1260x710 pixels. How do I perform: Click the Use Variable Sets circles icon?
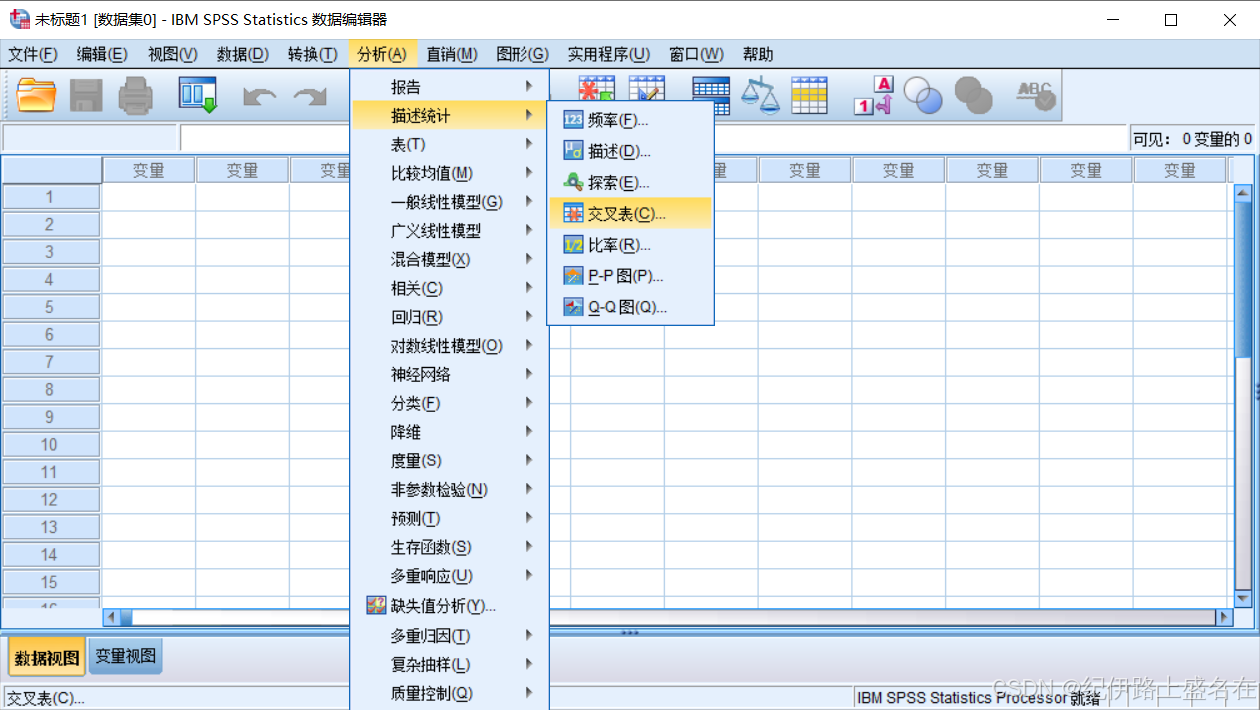923,96
